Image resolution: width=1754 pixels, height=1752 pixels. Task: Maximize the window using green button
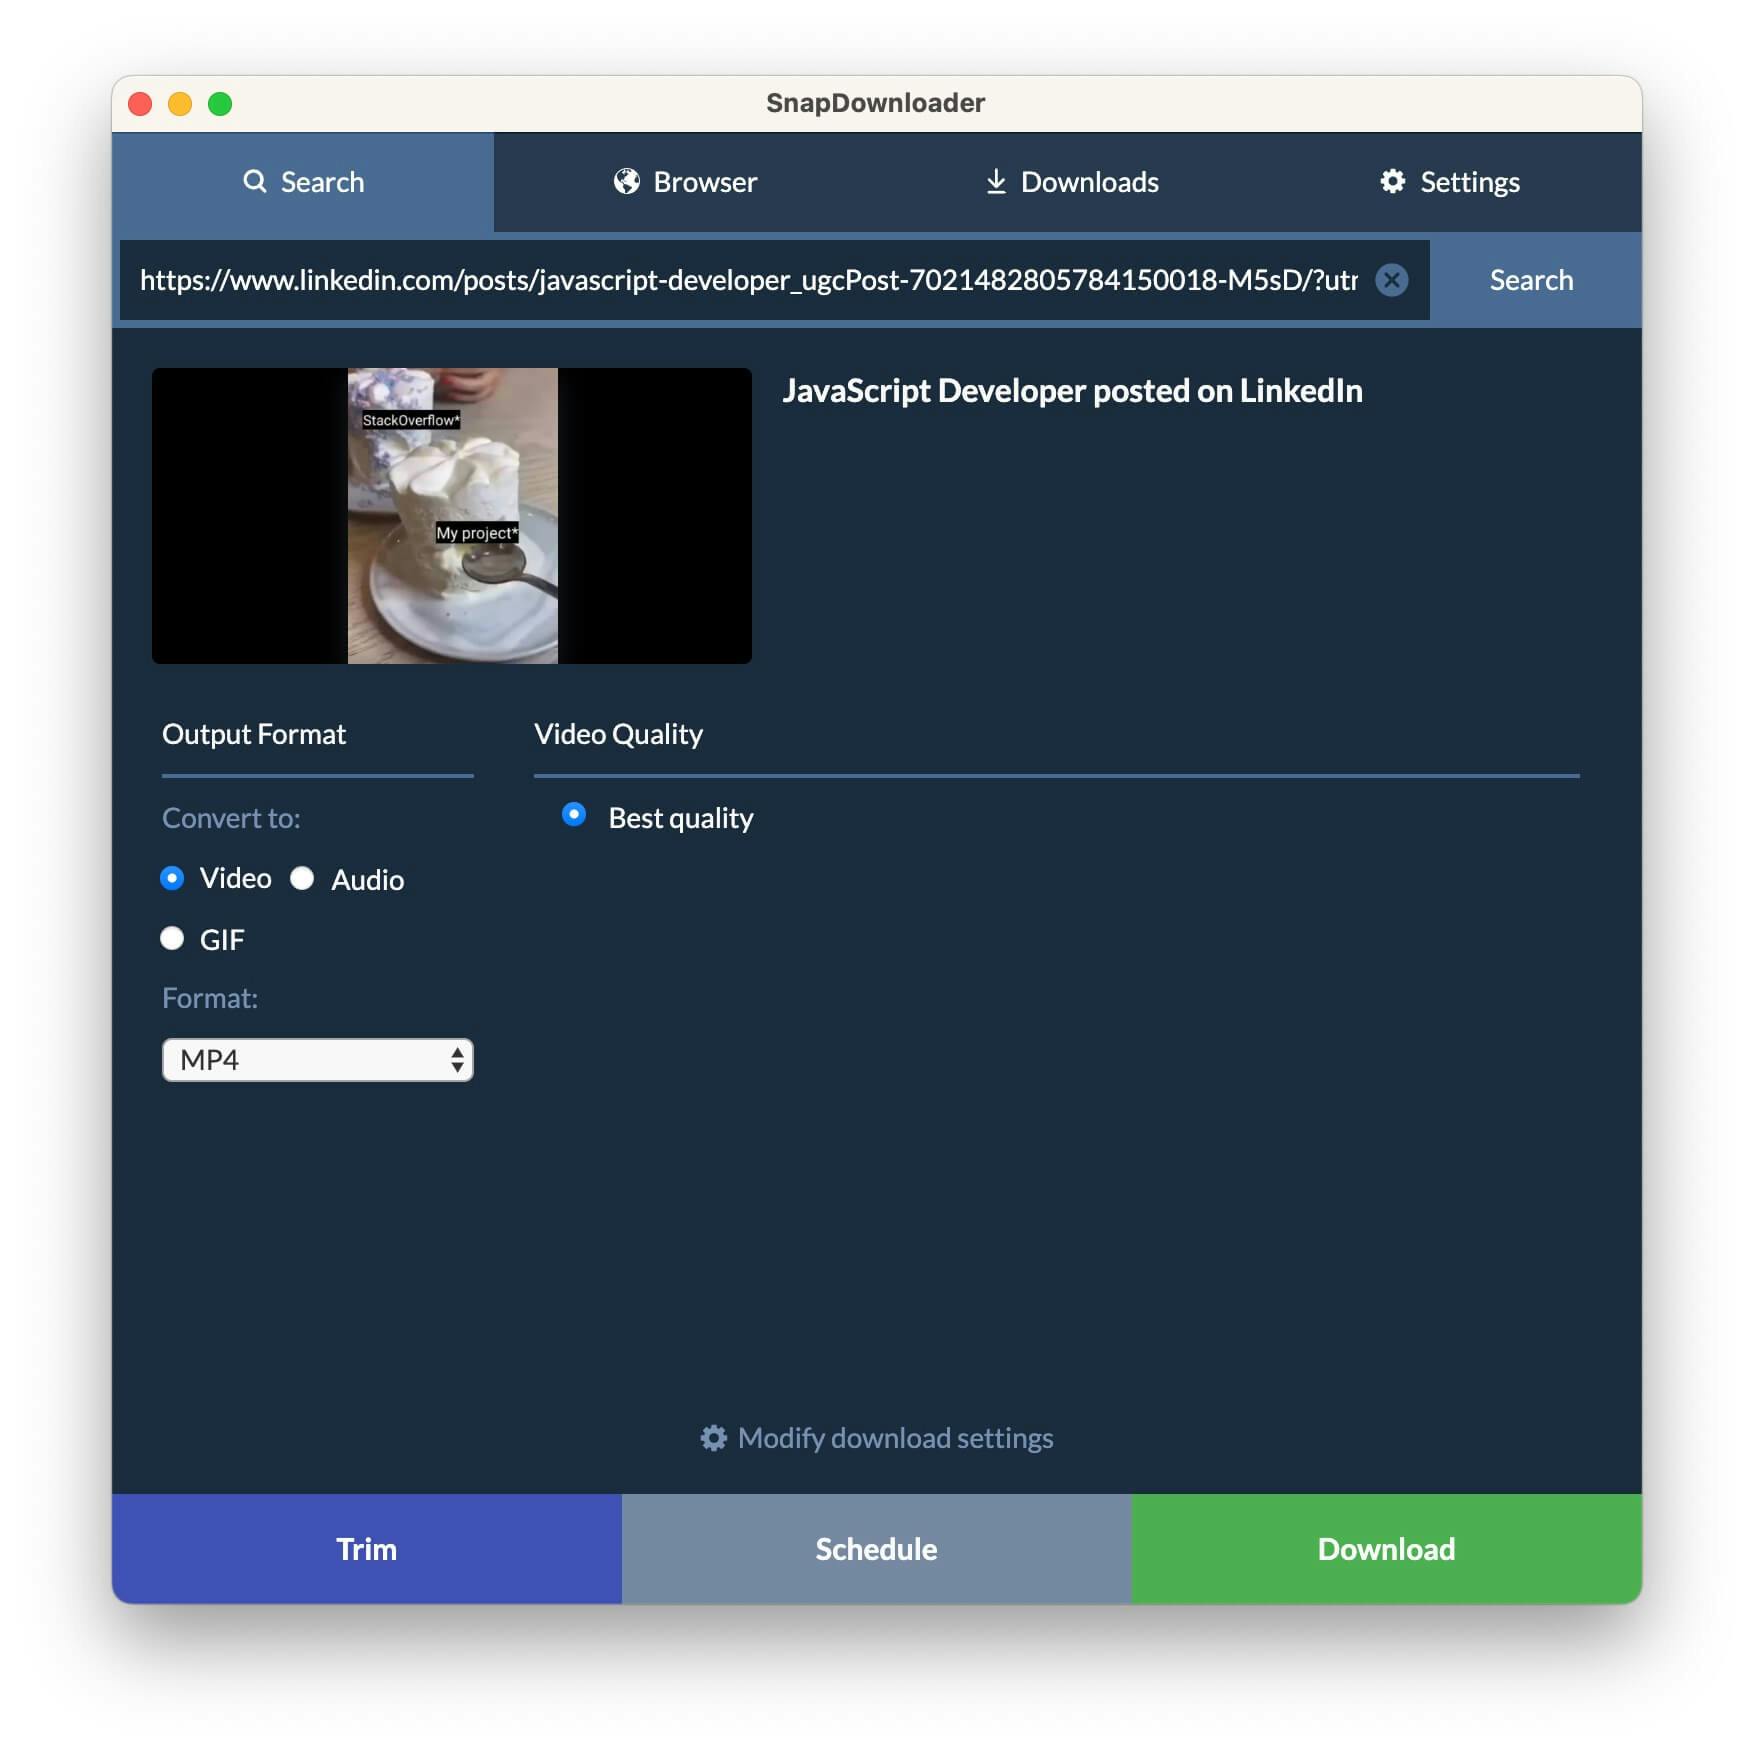[220, 104]
